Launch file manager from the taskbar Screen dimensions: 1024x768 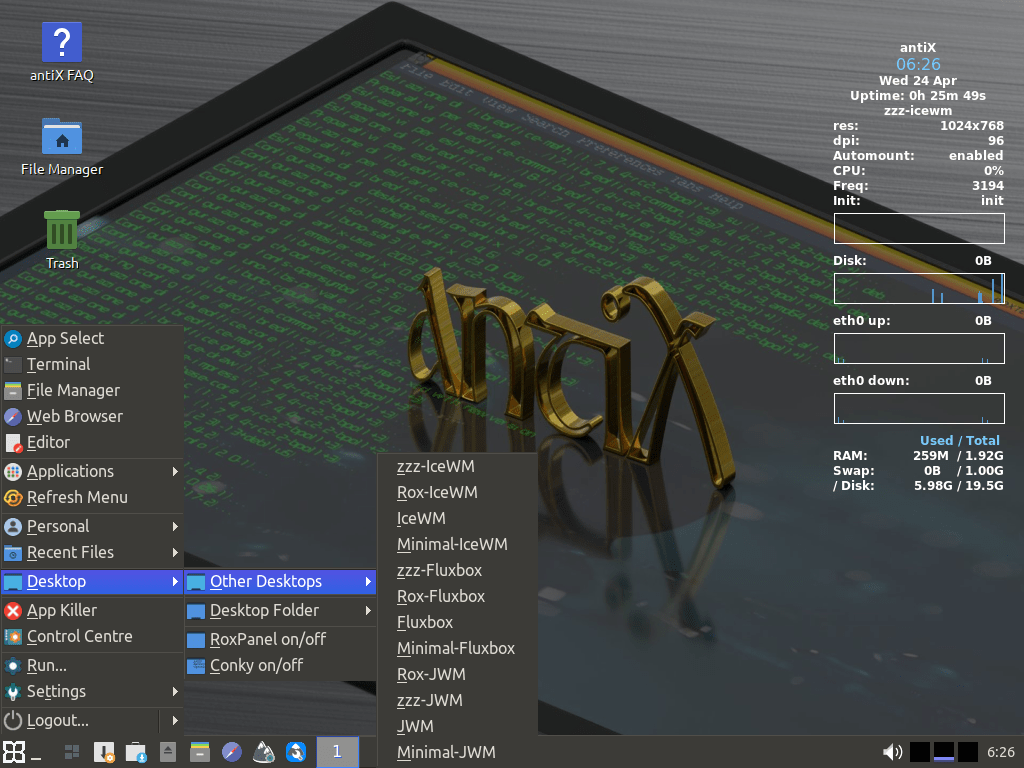tap(200, 752)
